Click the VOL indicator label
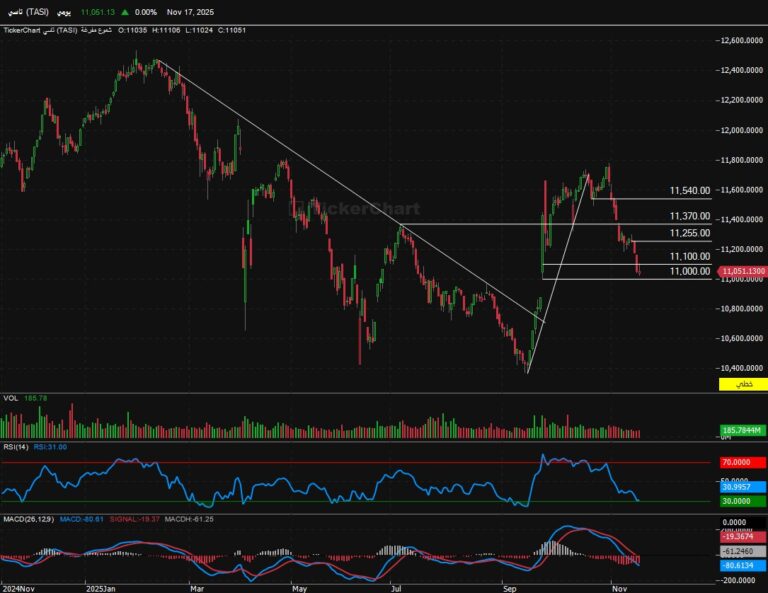This screenshot has width=768, height=593. point(11,399)
